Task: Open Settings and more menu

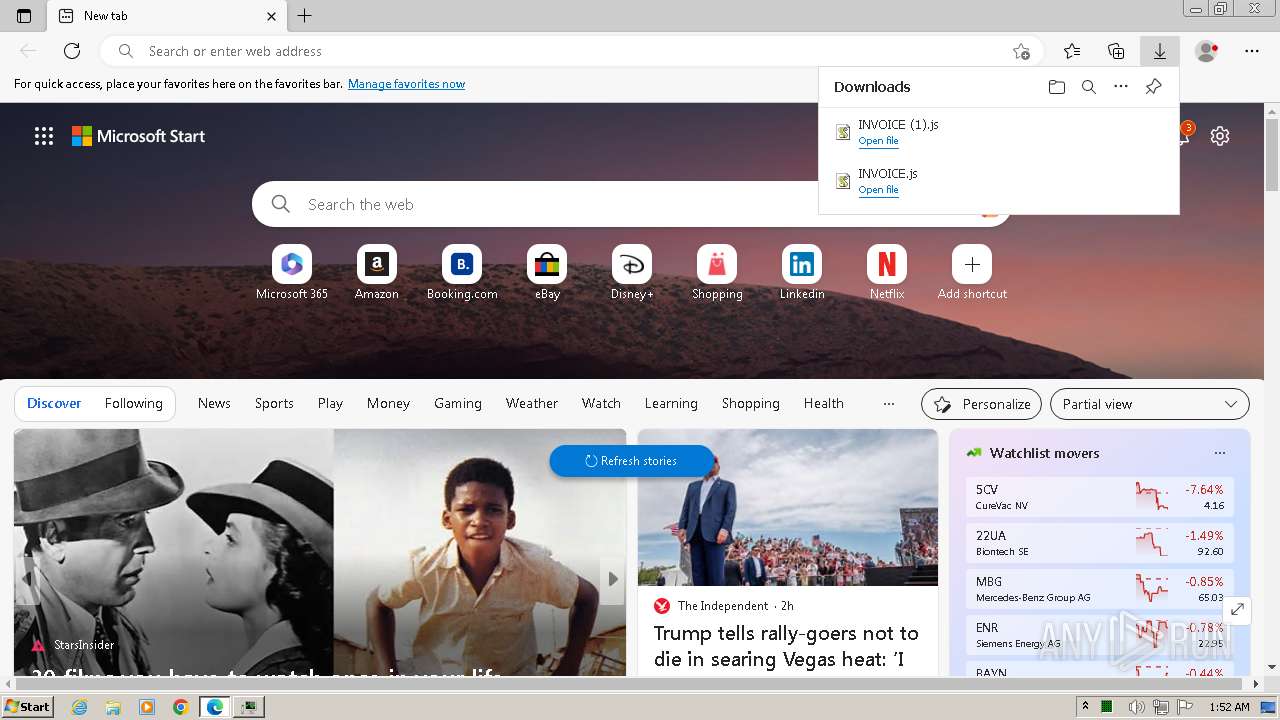Action: [x=1252, y=51]
